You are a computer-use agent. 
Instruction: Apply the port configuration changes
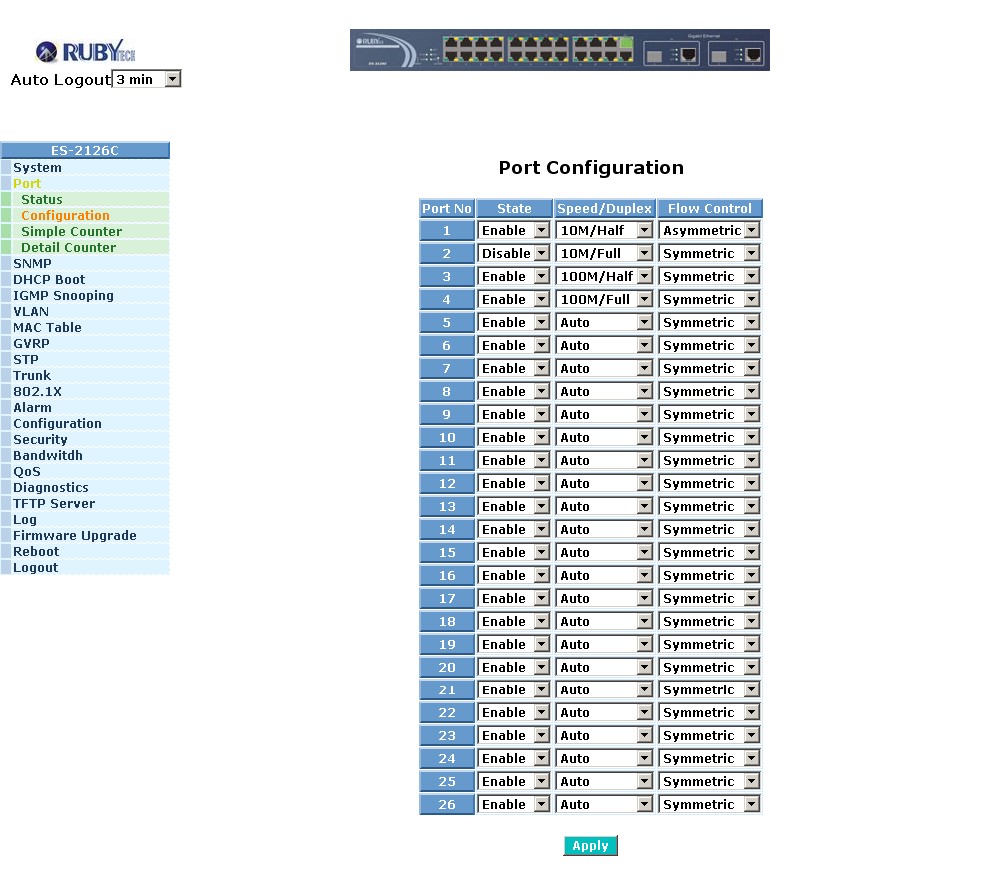(590, 846)
